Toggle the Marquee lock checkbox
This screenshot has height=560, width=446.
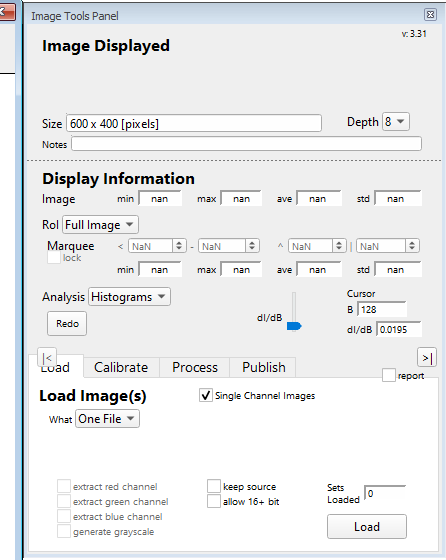[x=54, y=258]
